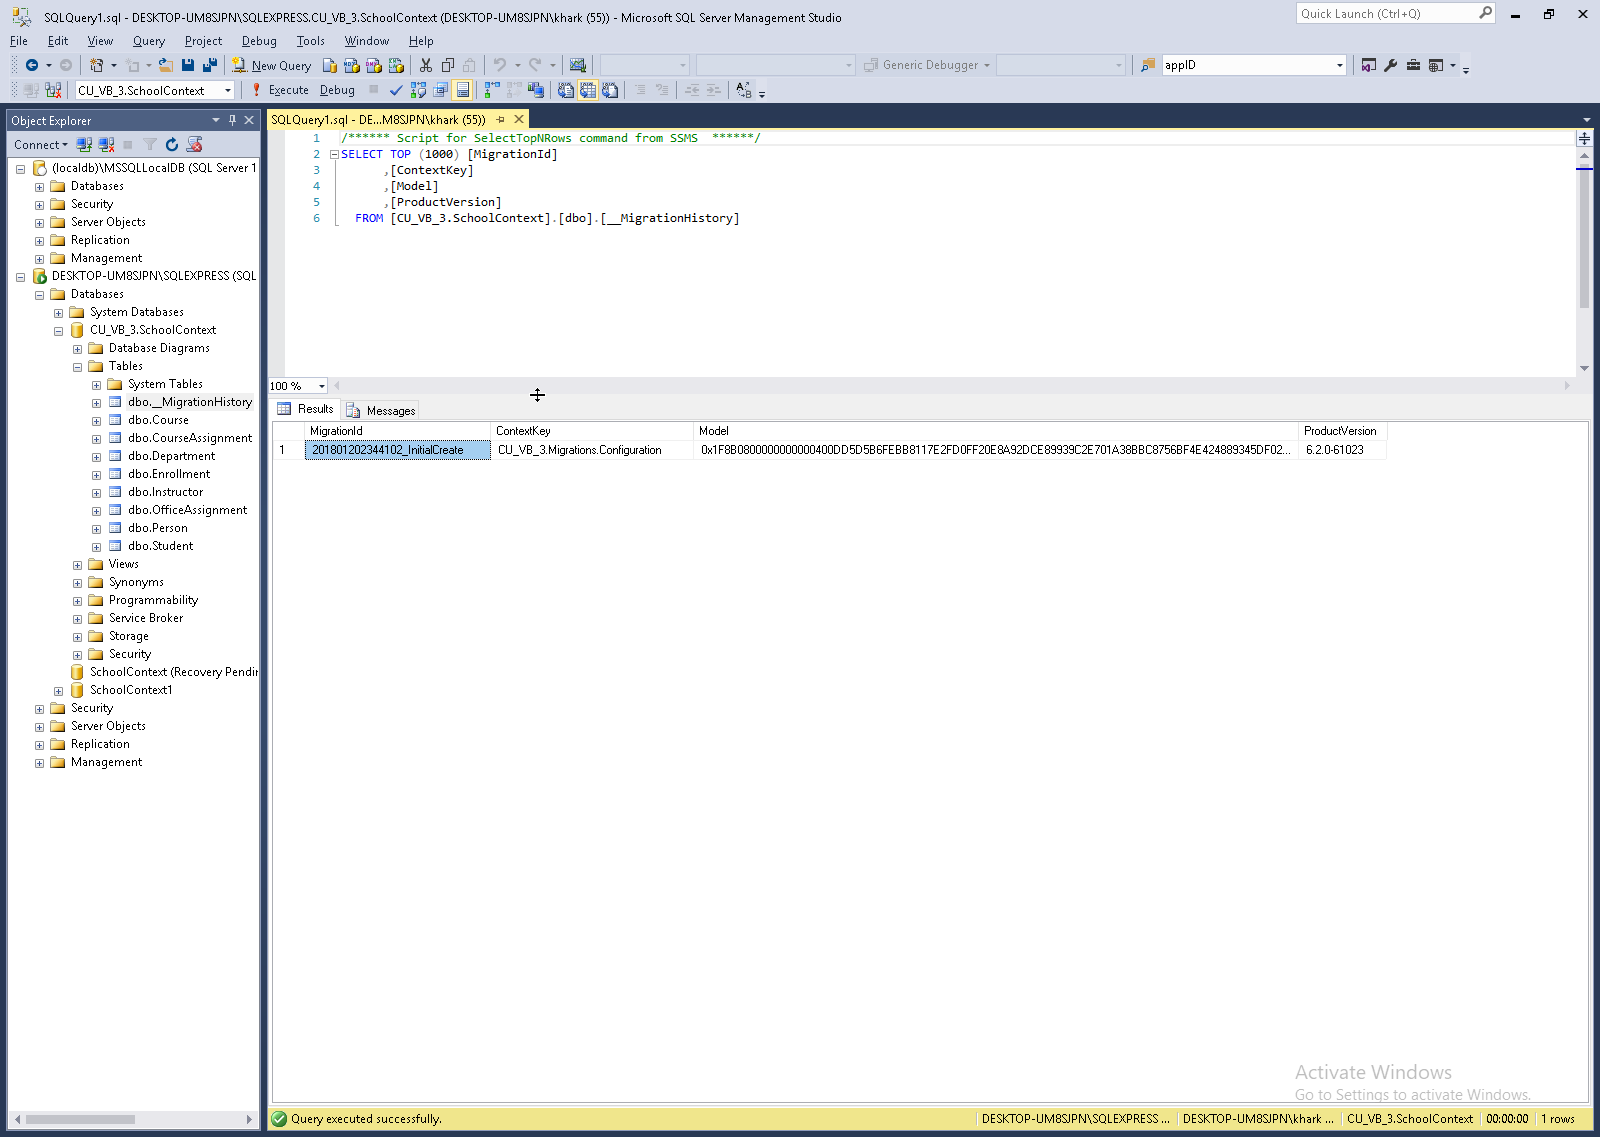Close the SQLQuery1.sql tab
The height and width of the screenshot is (1137, 1600).
(x=519, y=119)
